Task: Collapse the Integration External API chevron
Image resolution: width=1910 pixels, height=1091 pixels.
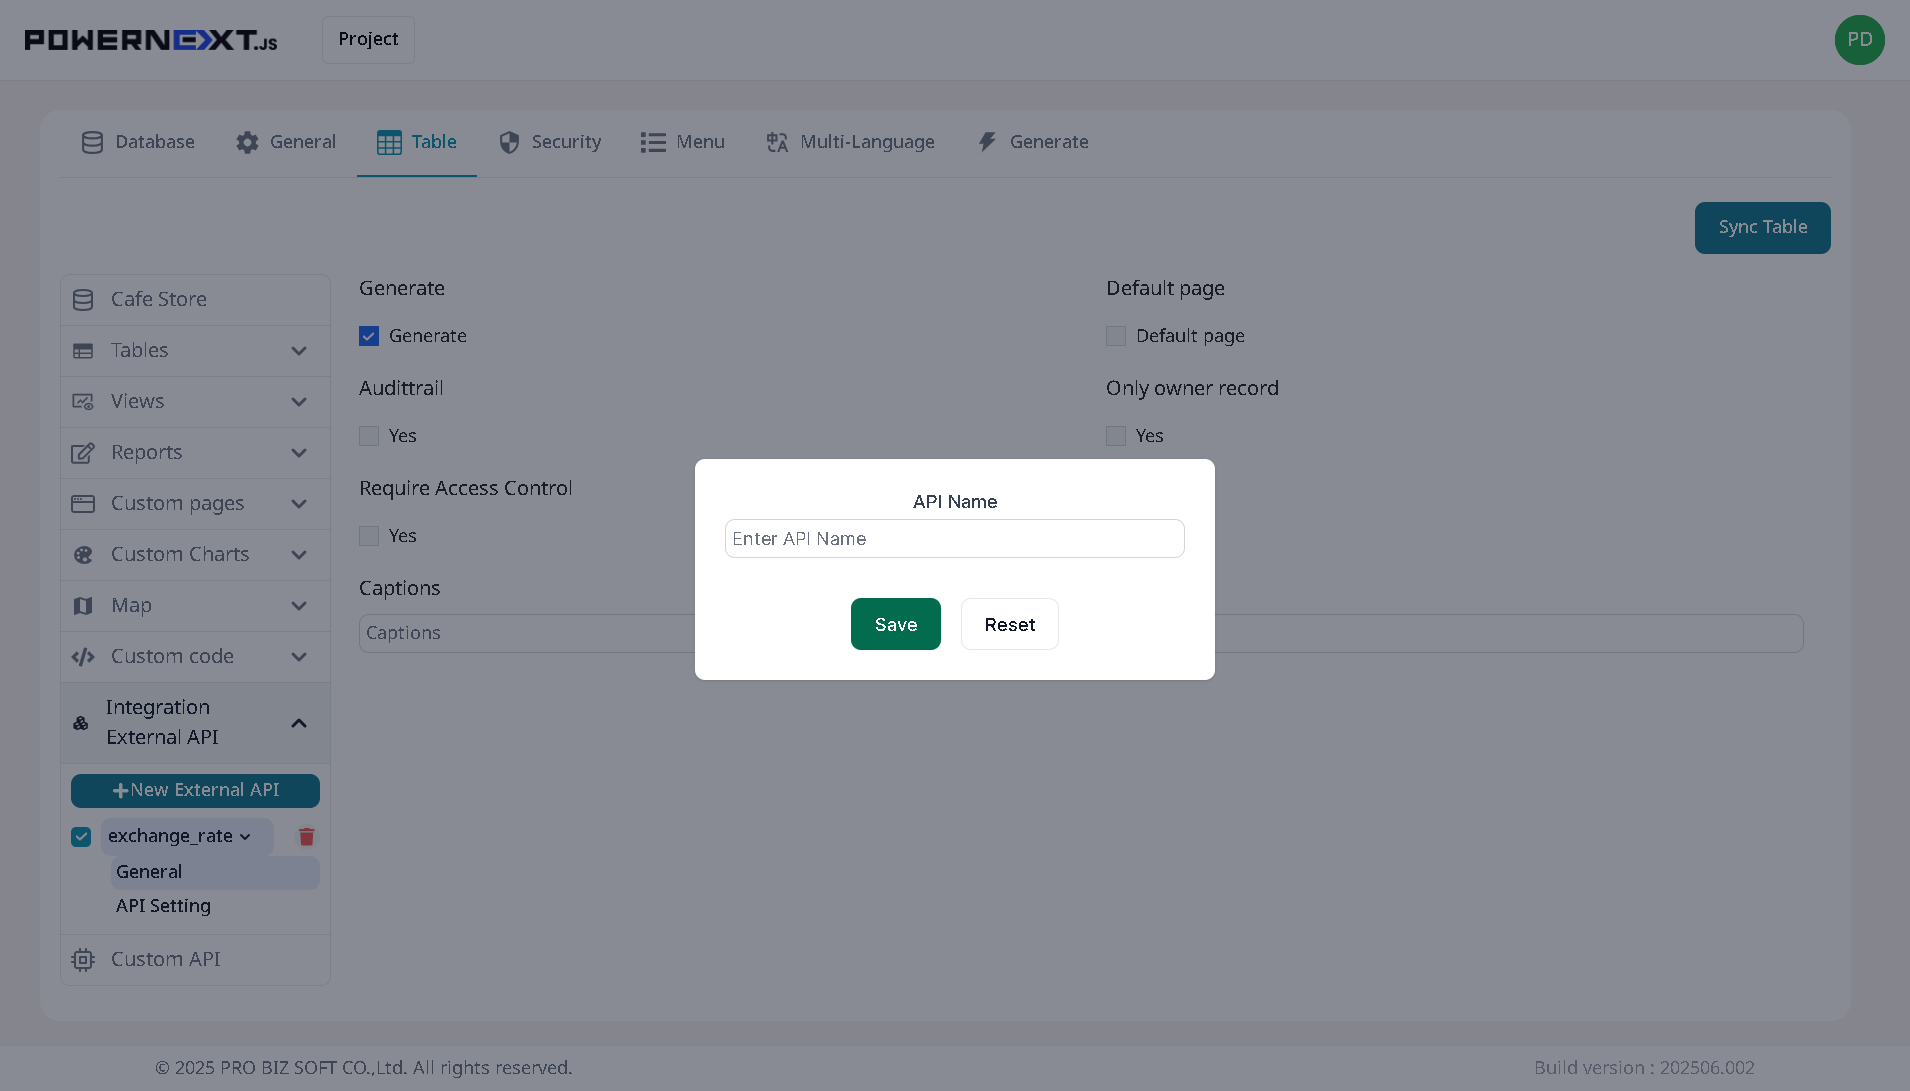Action: (x=298, y=723)
